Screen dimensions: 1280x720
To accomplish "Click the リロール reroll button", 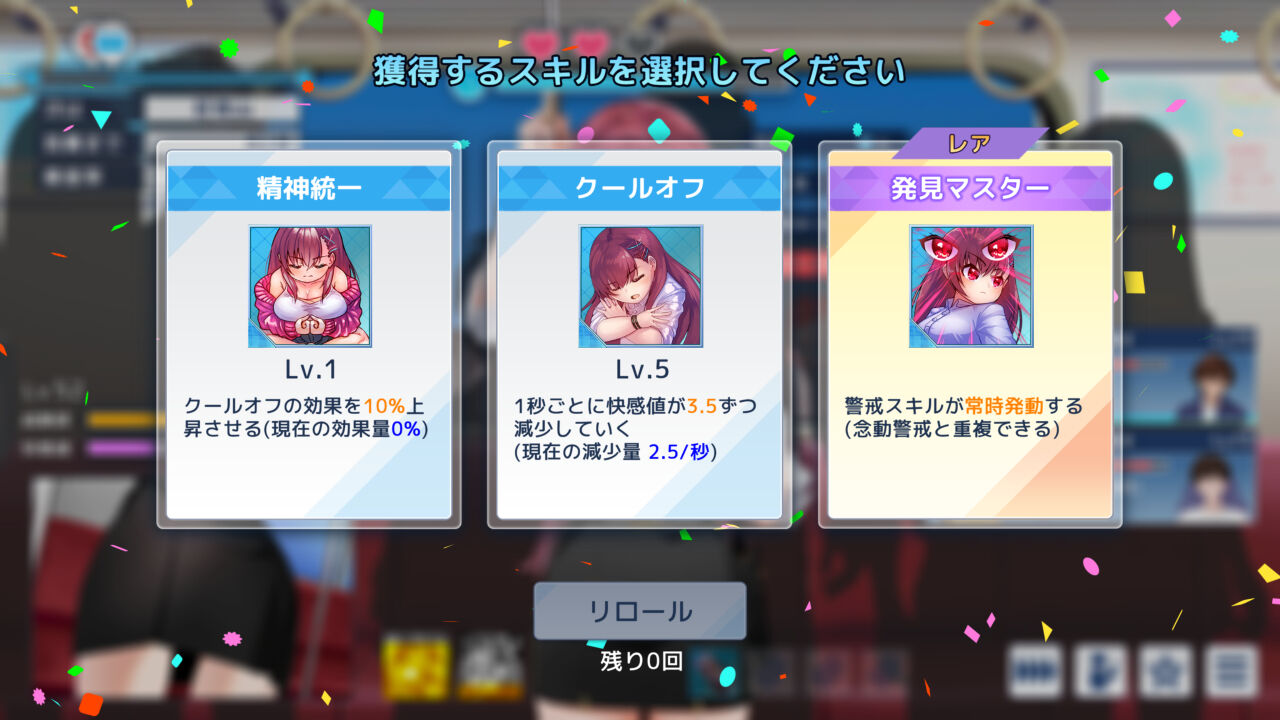I will point(640,611).
